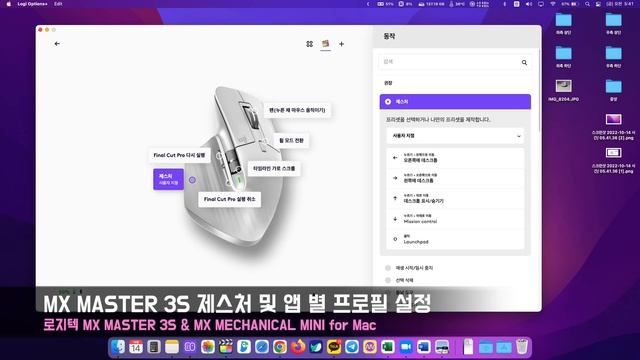Screen dimensions: 640x360
Task: Open Excel from the Dock
Action: click(x=388, y=347)
